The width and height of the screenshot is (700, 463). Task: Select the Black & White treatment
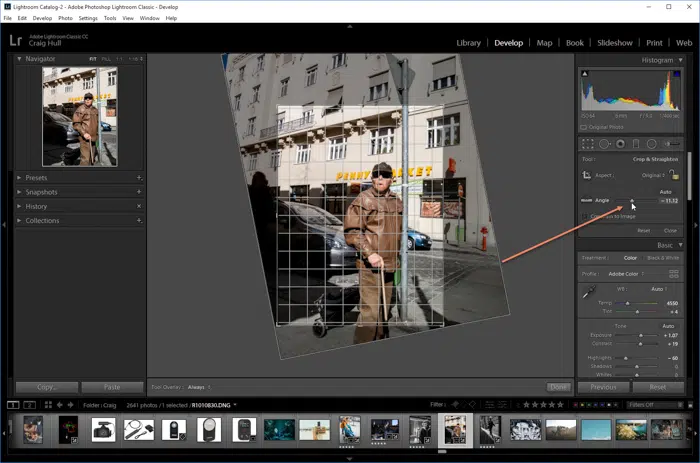pyautogui.click(x=663, y=258)
